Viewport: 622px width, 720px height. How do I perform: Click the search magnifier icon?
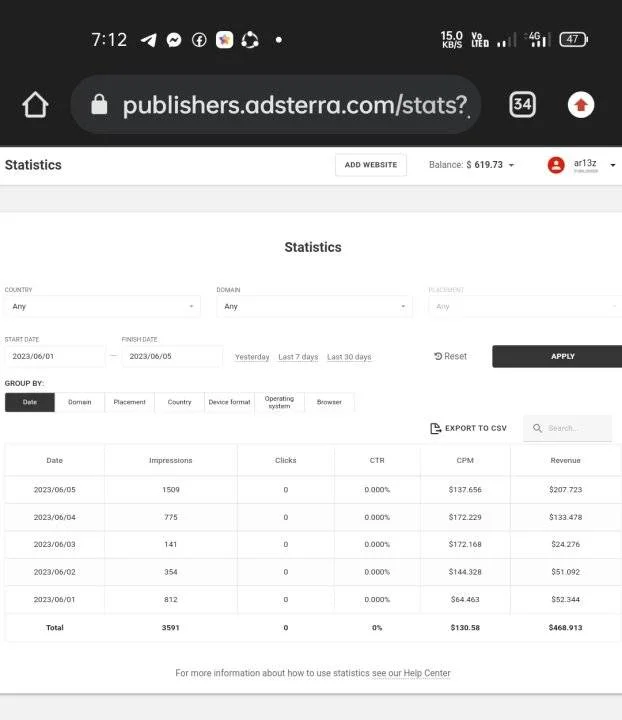tap(537, 428)
